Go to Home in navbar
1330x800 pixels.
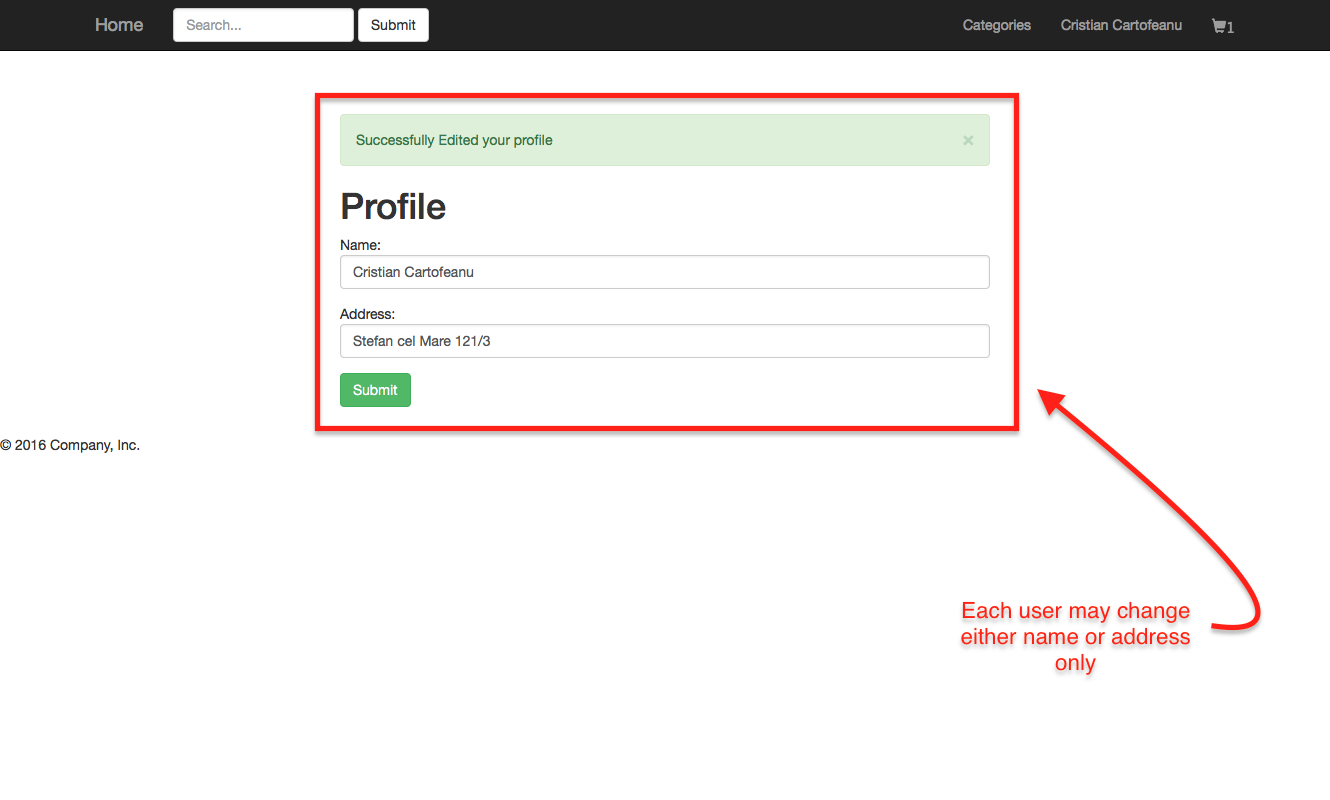pos(119,25)
